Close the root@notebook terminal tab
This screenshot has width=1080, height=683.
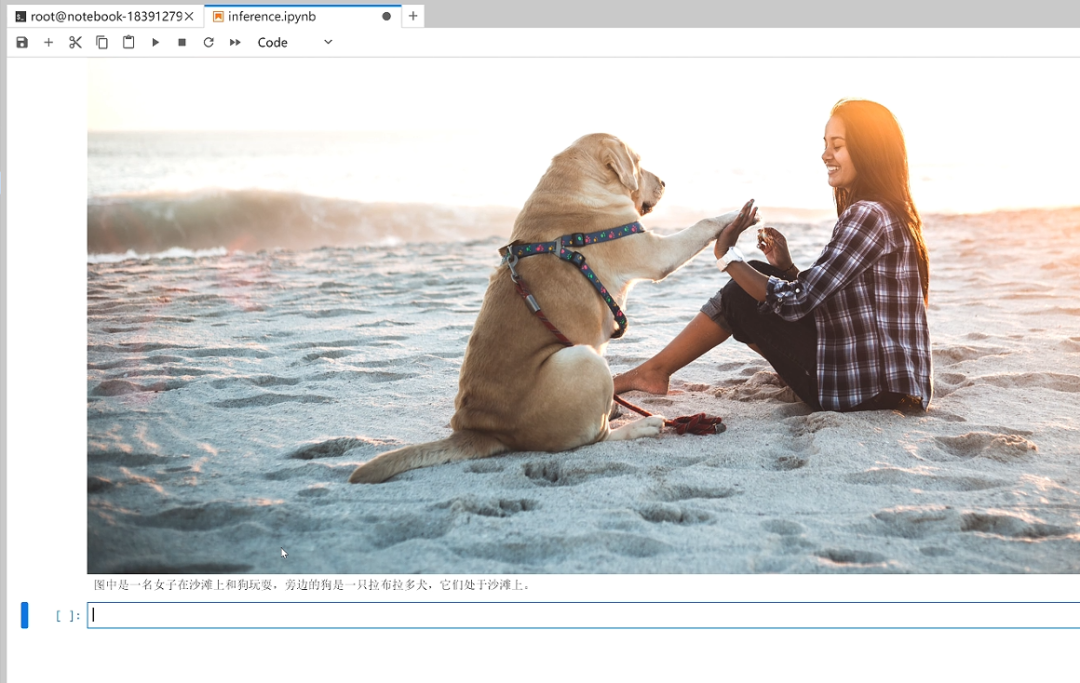(189, 16)
